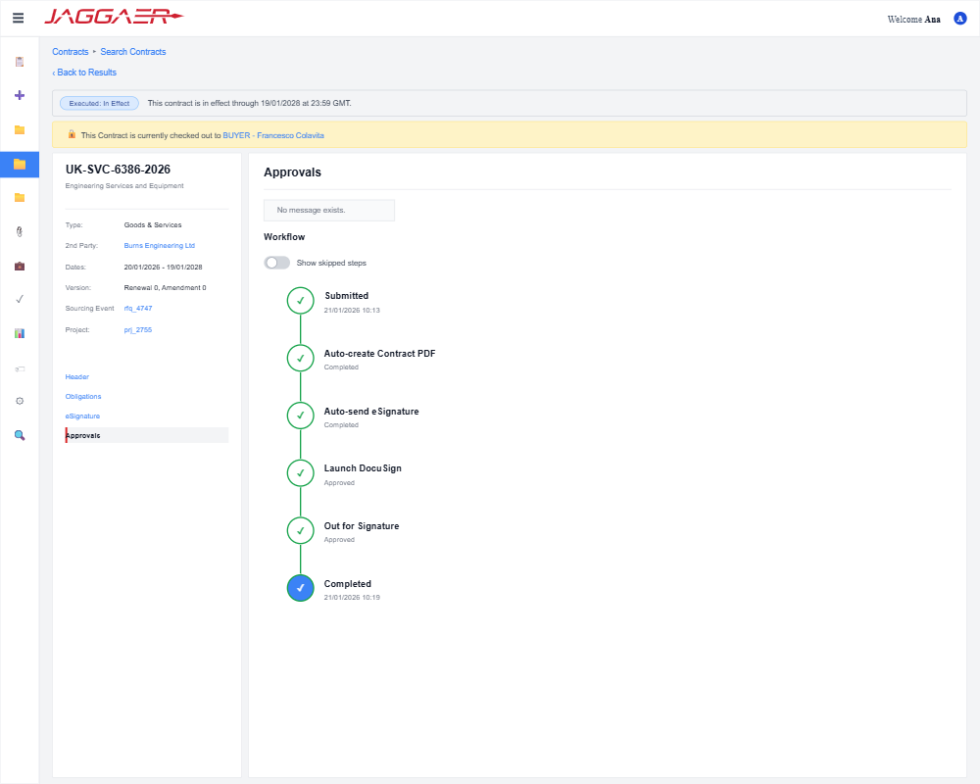Open sourcing event rfq_4747 link
Image resolution: width=980 pixels, height=784 pixels.
[138, 308]
